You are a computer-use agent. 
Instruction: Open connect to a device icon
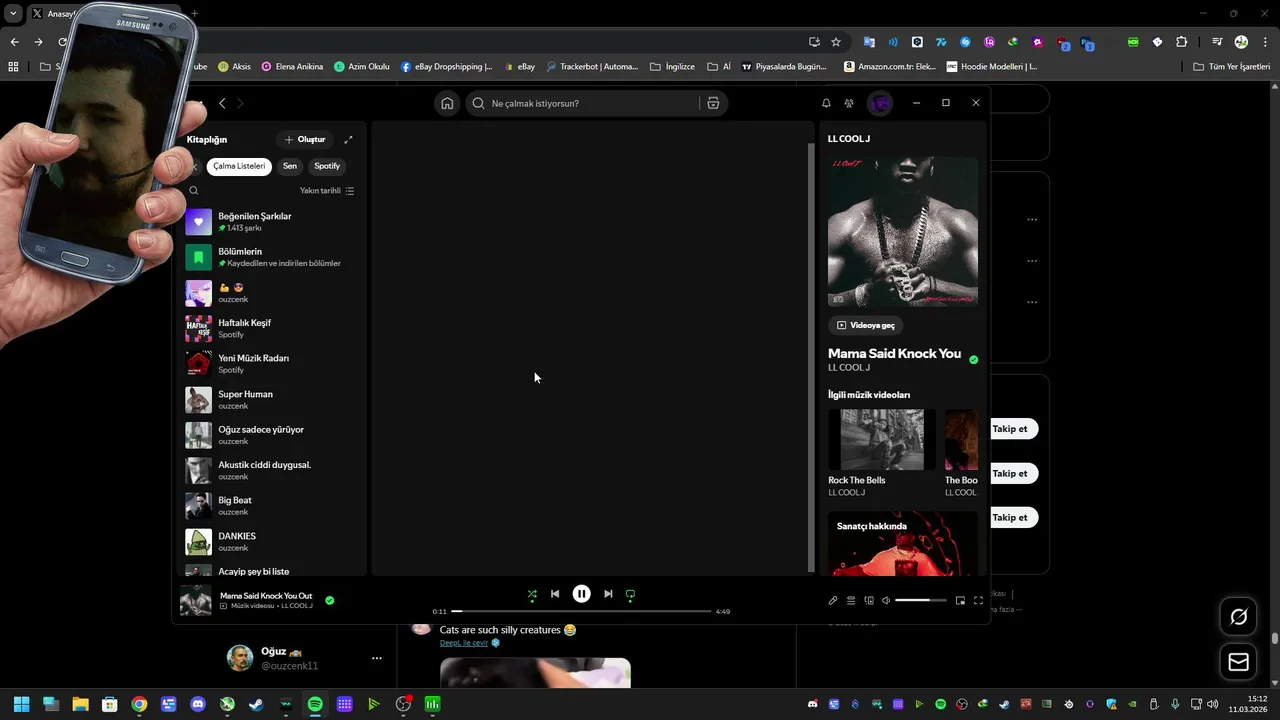click(x=869, y=601)
